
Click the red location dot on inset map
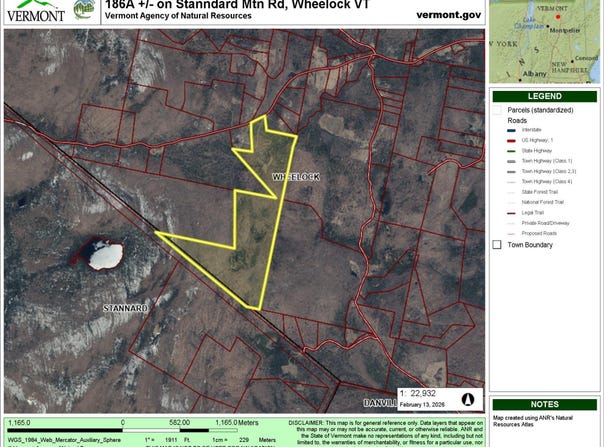coord(557,17)
